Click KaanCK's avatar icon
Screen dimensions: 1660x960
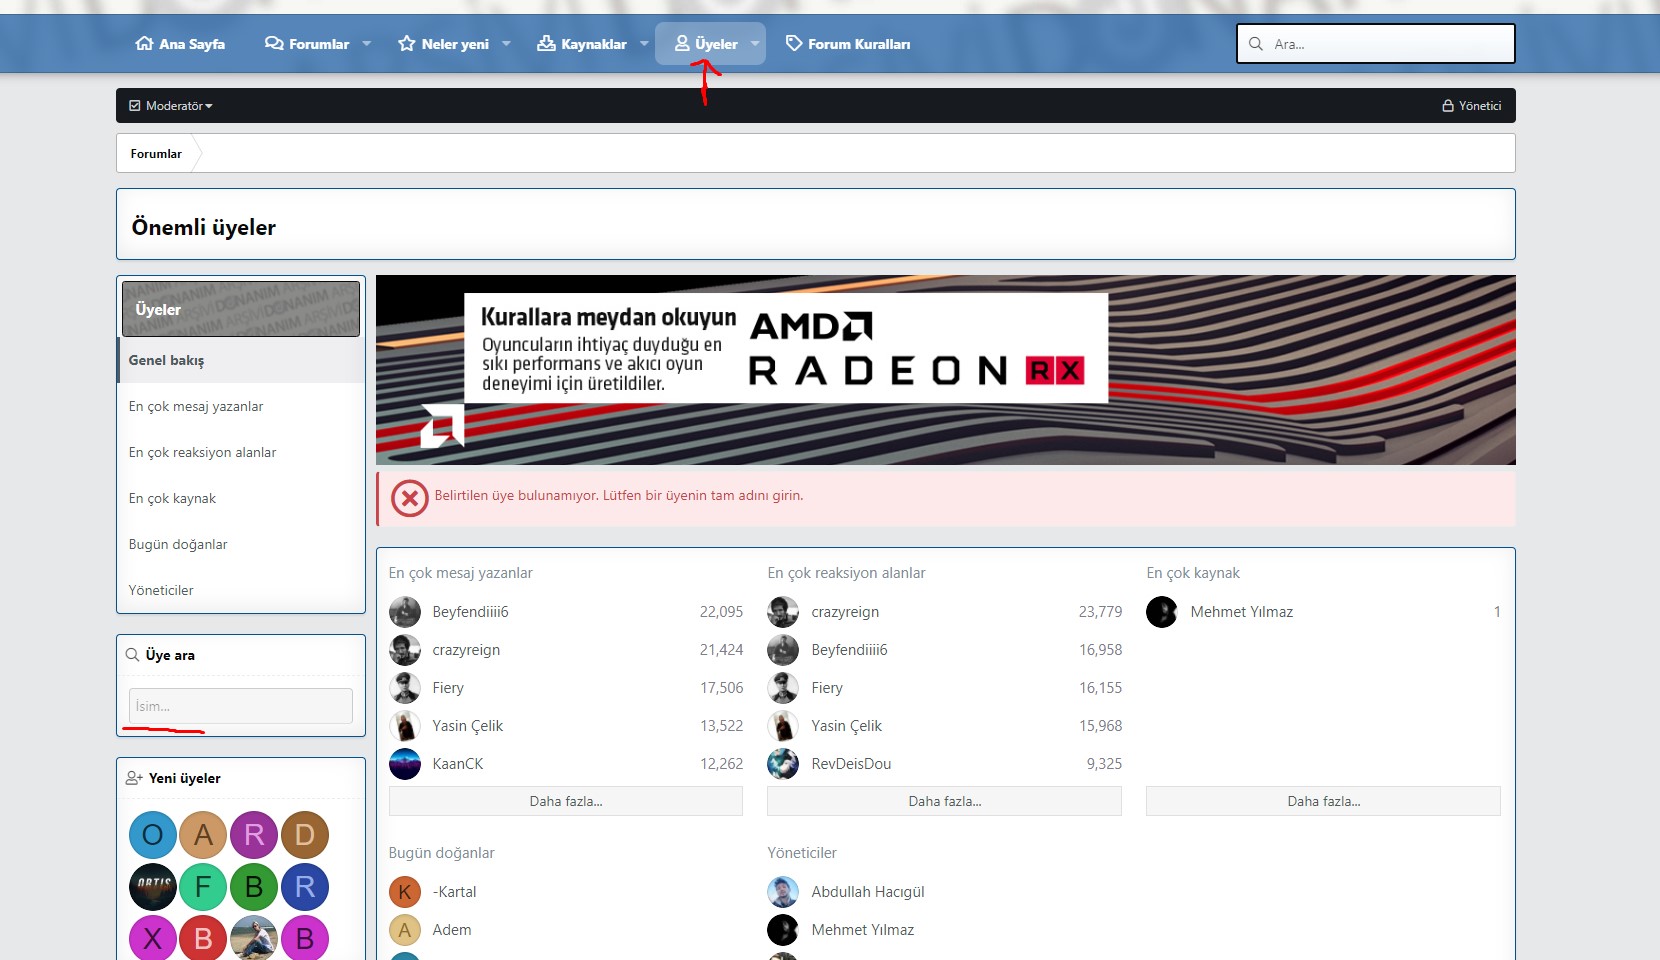405,764
